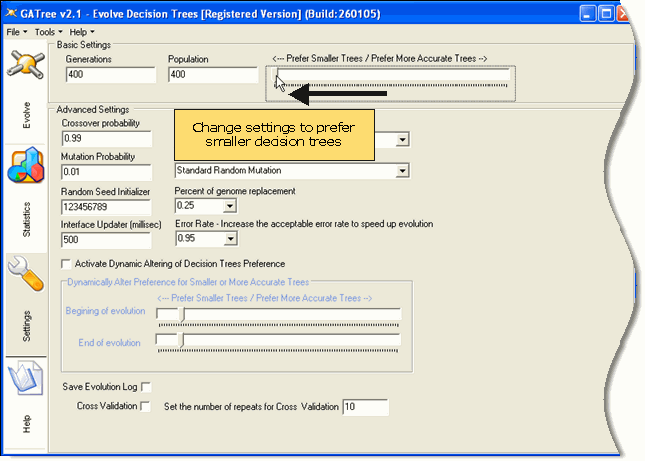Expand the Error Rate 0.95 dropdown
The height and width of the screenshot is (461, 645).
pos(231,239)
